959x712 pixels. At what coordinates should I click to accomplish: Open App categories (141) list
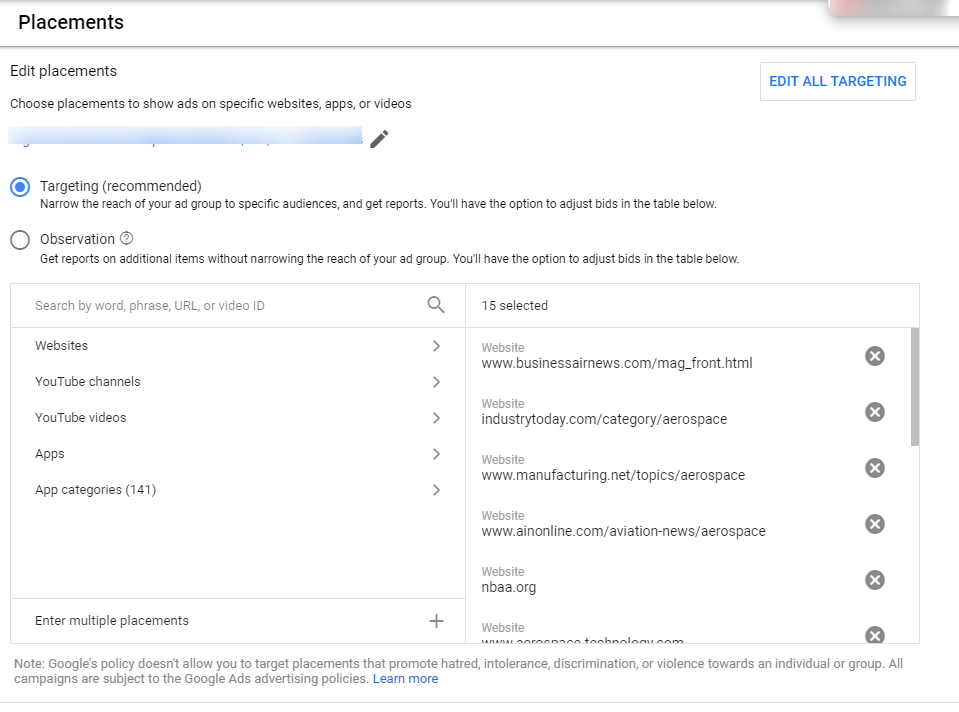click(237, 490)
